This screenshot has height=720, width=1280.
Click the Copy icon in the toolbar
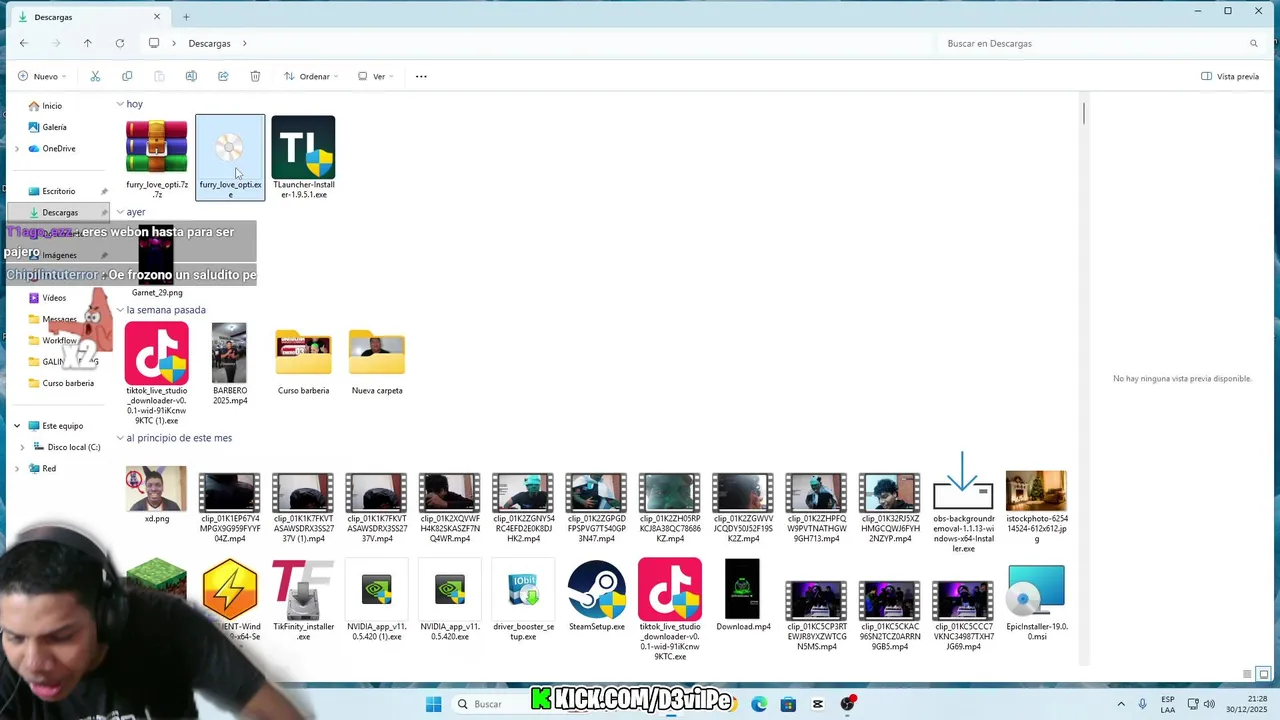[127, 76]
